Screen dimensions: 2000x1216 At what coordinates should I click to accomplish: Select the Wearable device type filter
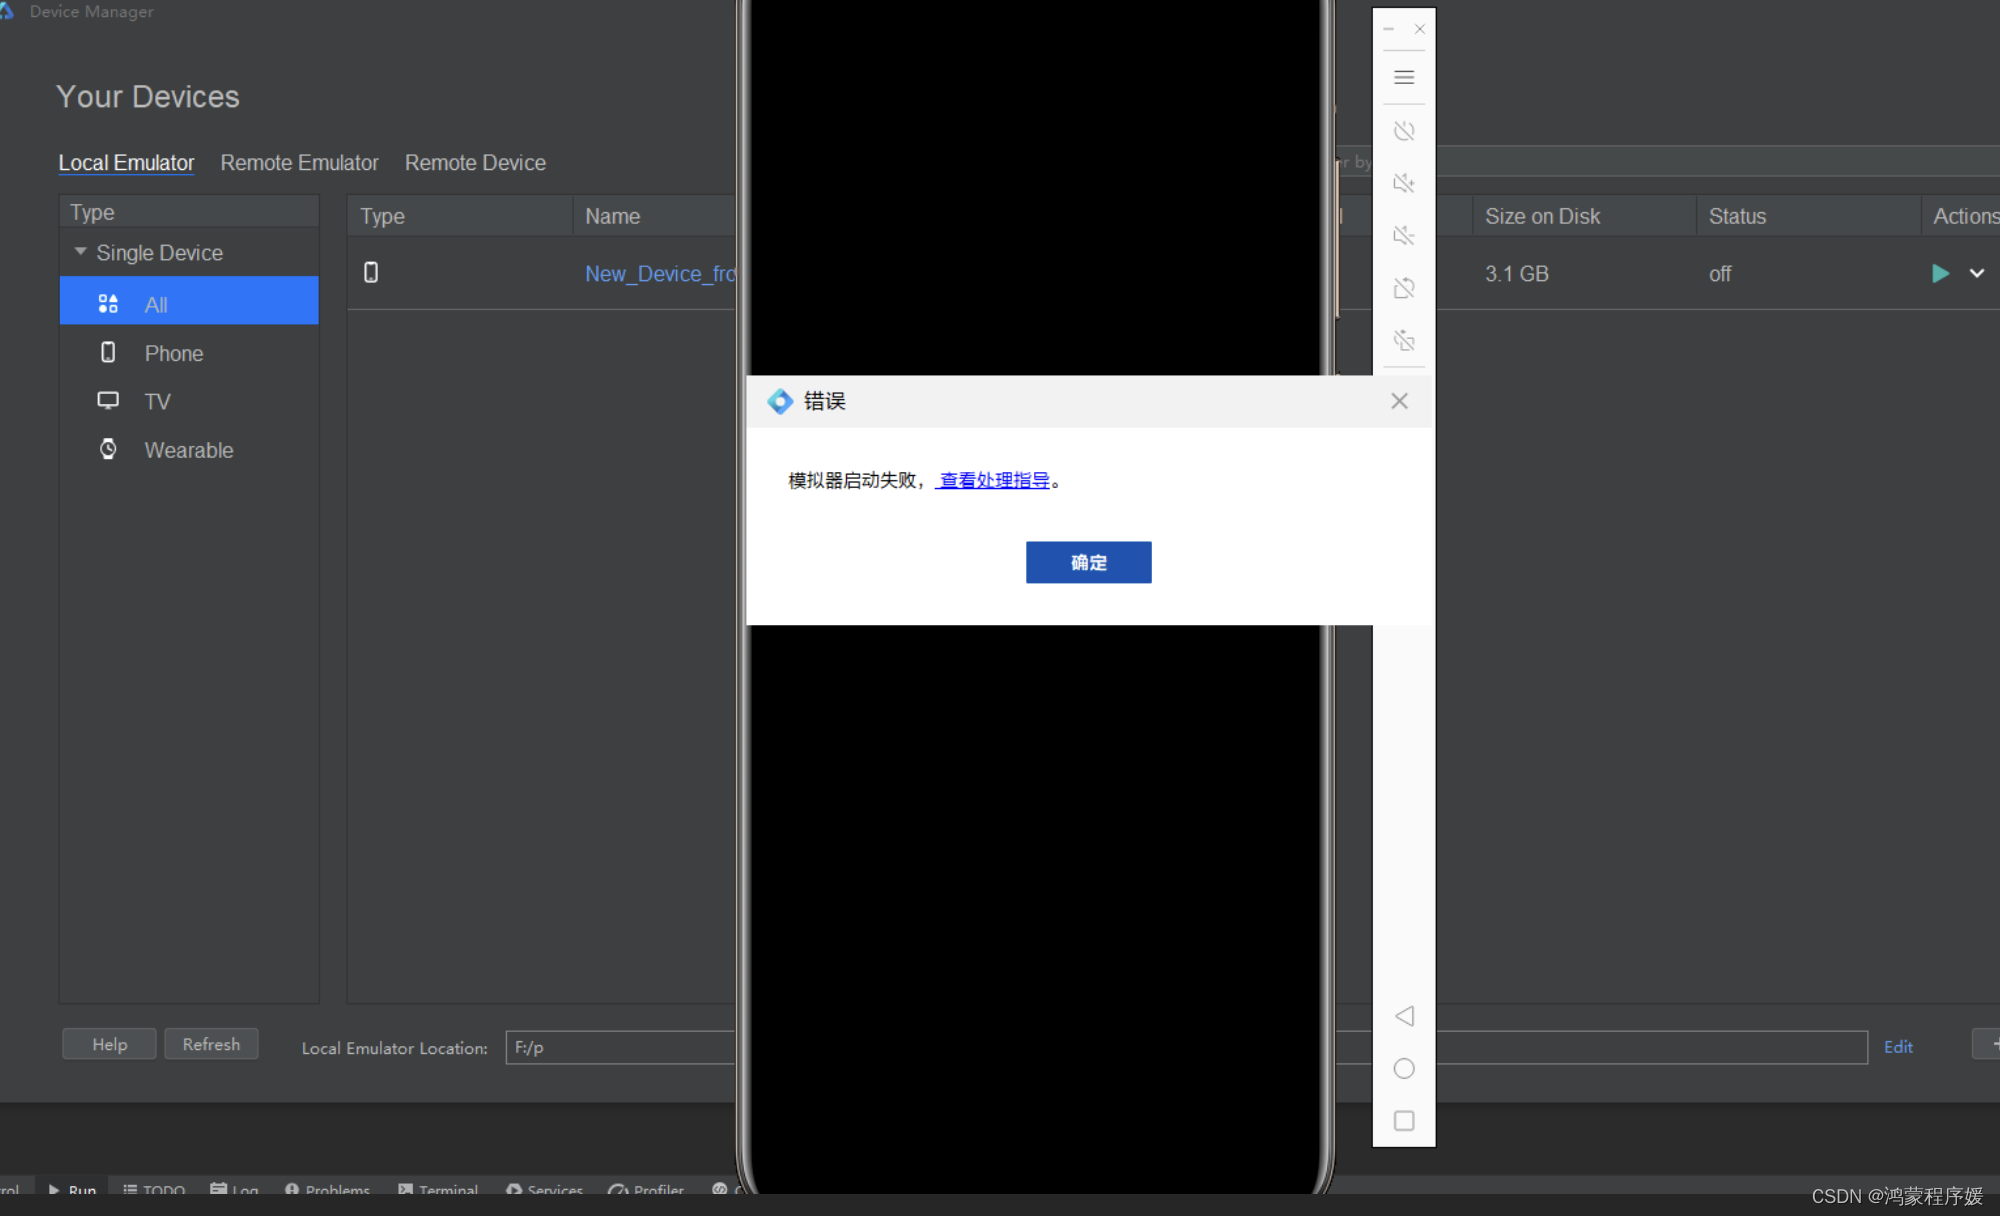(188, 450)
